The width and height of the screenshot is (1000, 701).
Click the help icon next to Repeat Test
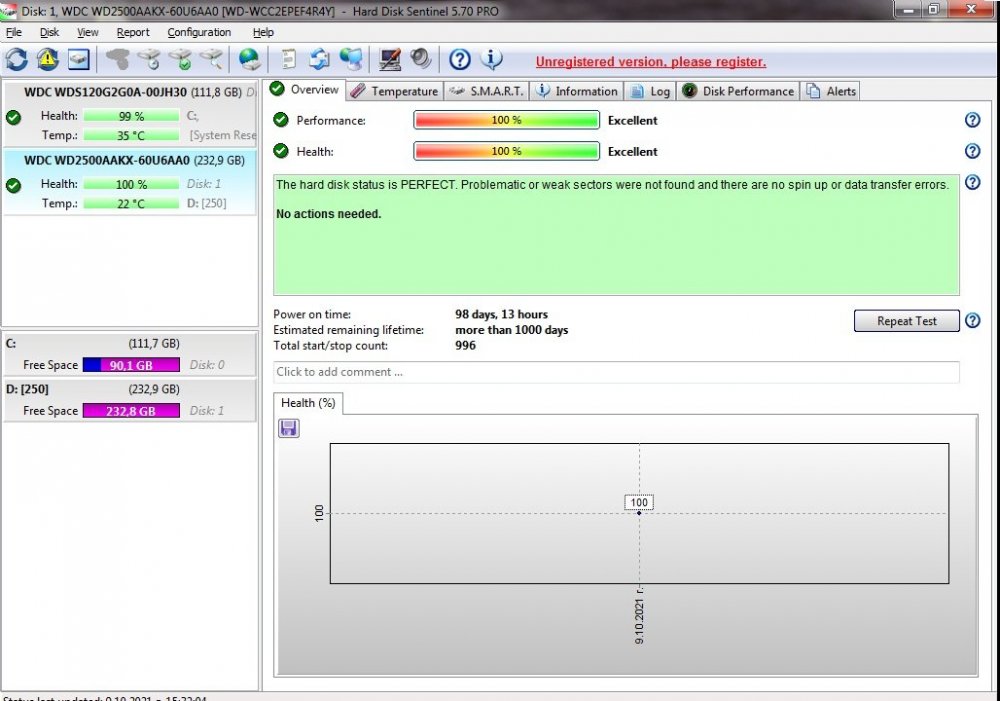[972, 321]
